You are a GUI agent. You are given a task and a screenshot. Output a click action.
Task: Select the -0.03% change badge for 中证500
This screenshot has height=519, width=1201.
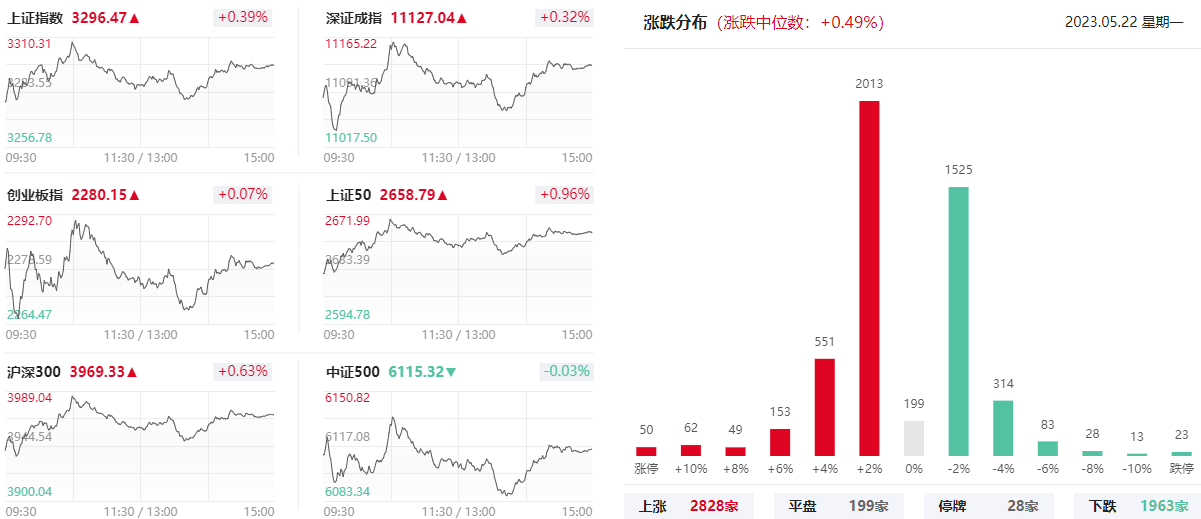[567, 372]
